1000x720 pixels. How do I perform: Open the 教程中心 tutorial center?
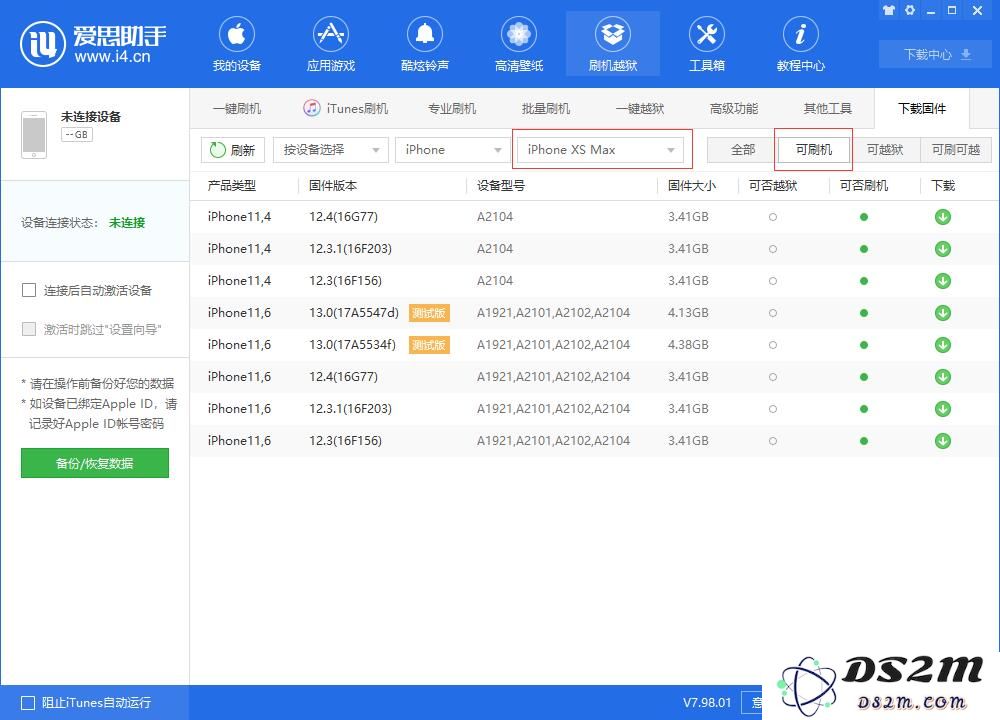tap(800, 44)
